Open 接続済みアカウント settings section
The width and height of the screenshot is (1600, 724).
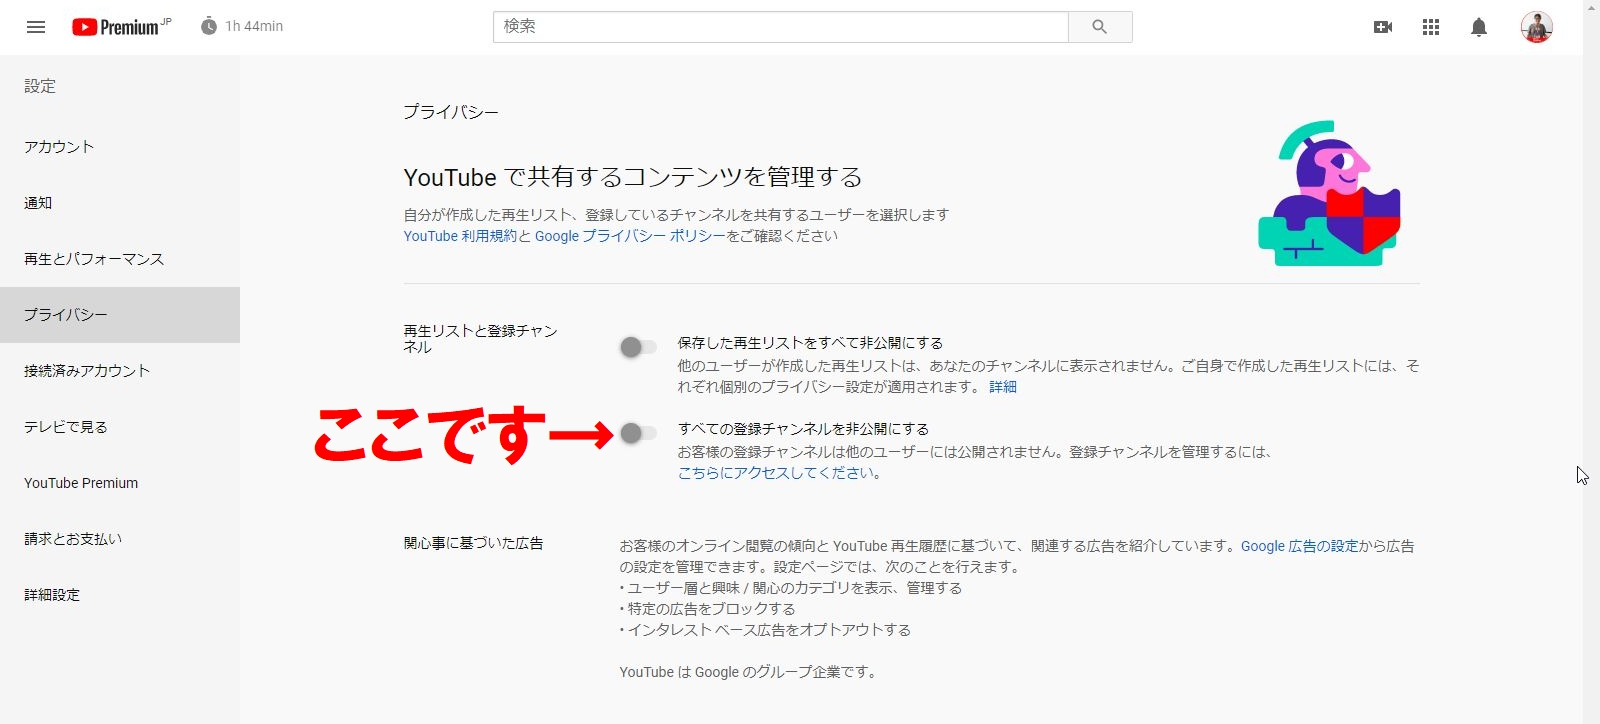click(x=120, y=371)
